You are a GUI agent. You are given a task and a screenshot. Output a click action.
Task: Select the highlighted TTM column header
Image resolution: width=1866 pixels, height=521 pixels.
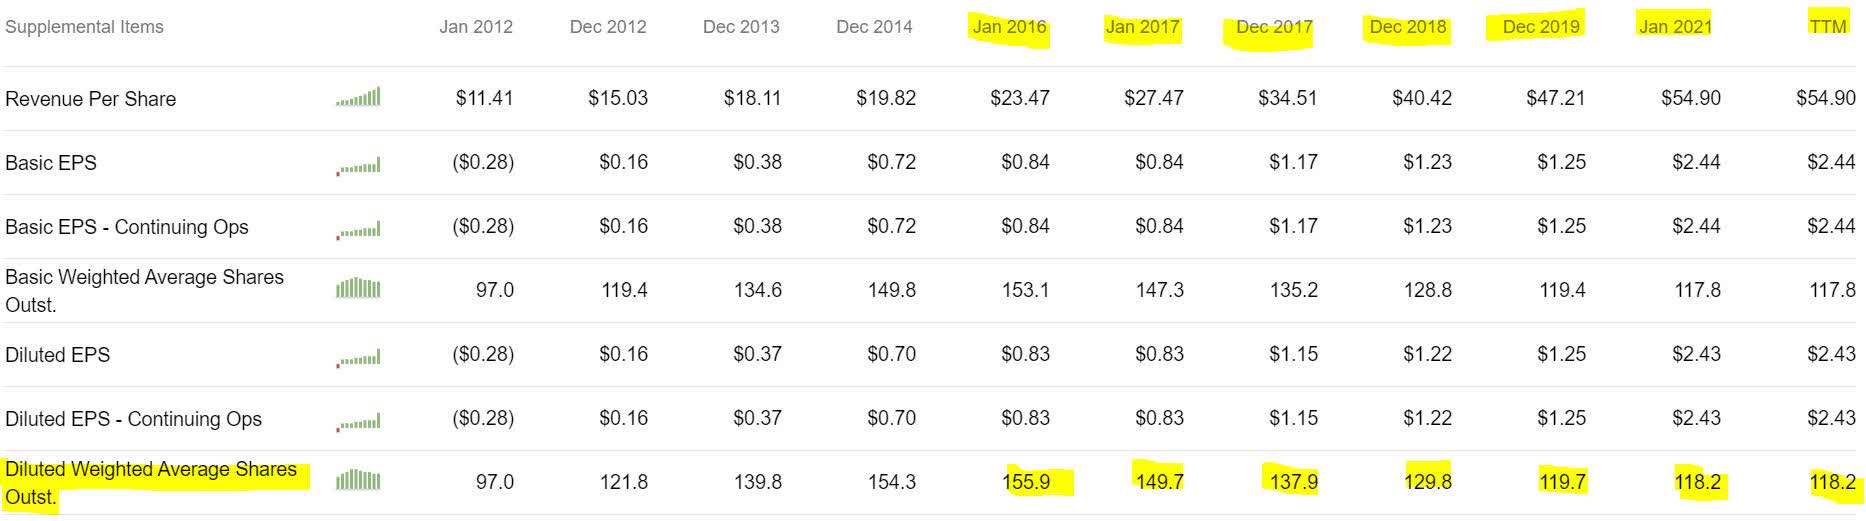click(1828, 27)
